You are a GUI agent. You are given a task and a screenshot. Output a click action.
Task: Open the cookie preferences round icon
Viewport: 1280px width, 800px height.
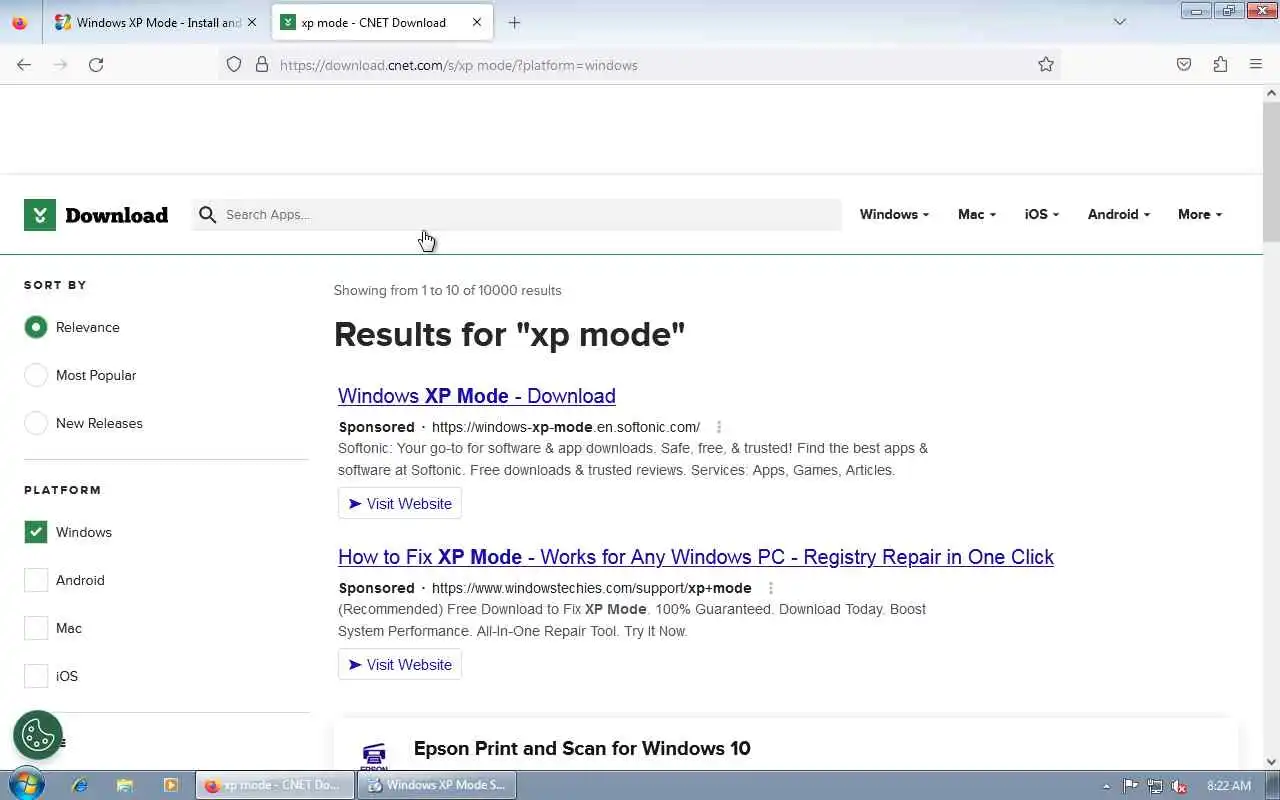(38, 735)
